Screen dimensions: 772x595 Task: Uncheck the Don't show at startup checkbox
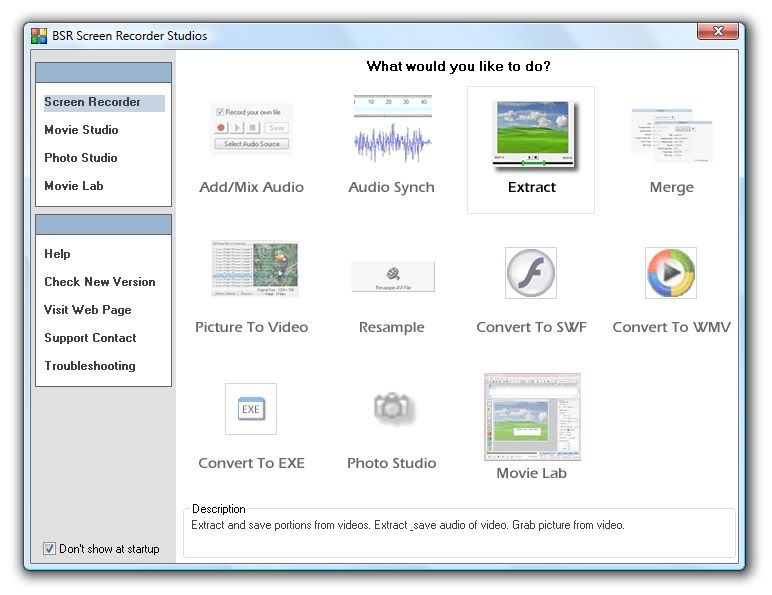click(x=49, y=548)
